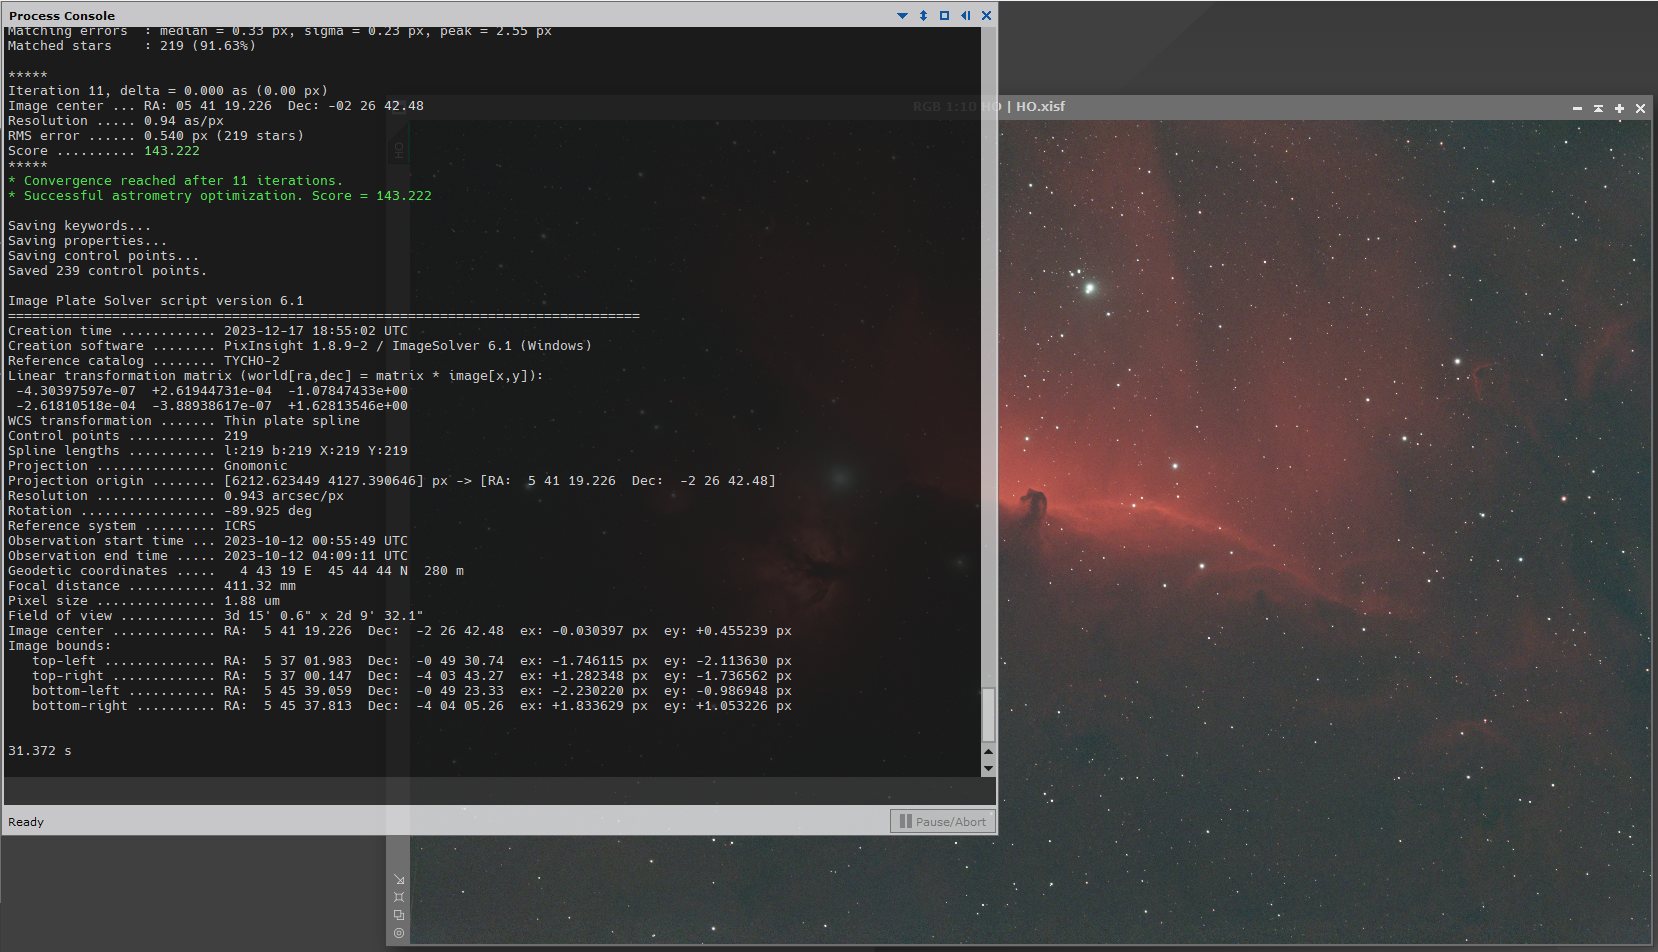
Task: Click the Process Console auto-hide arrow icon
Action: 965,16
